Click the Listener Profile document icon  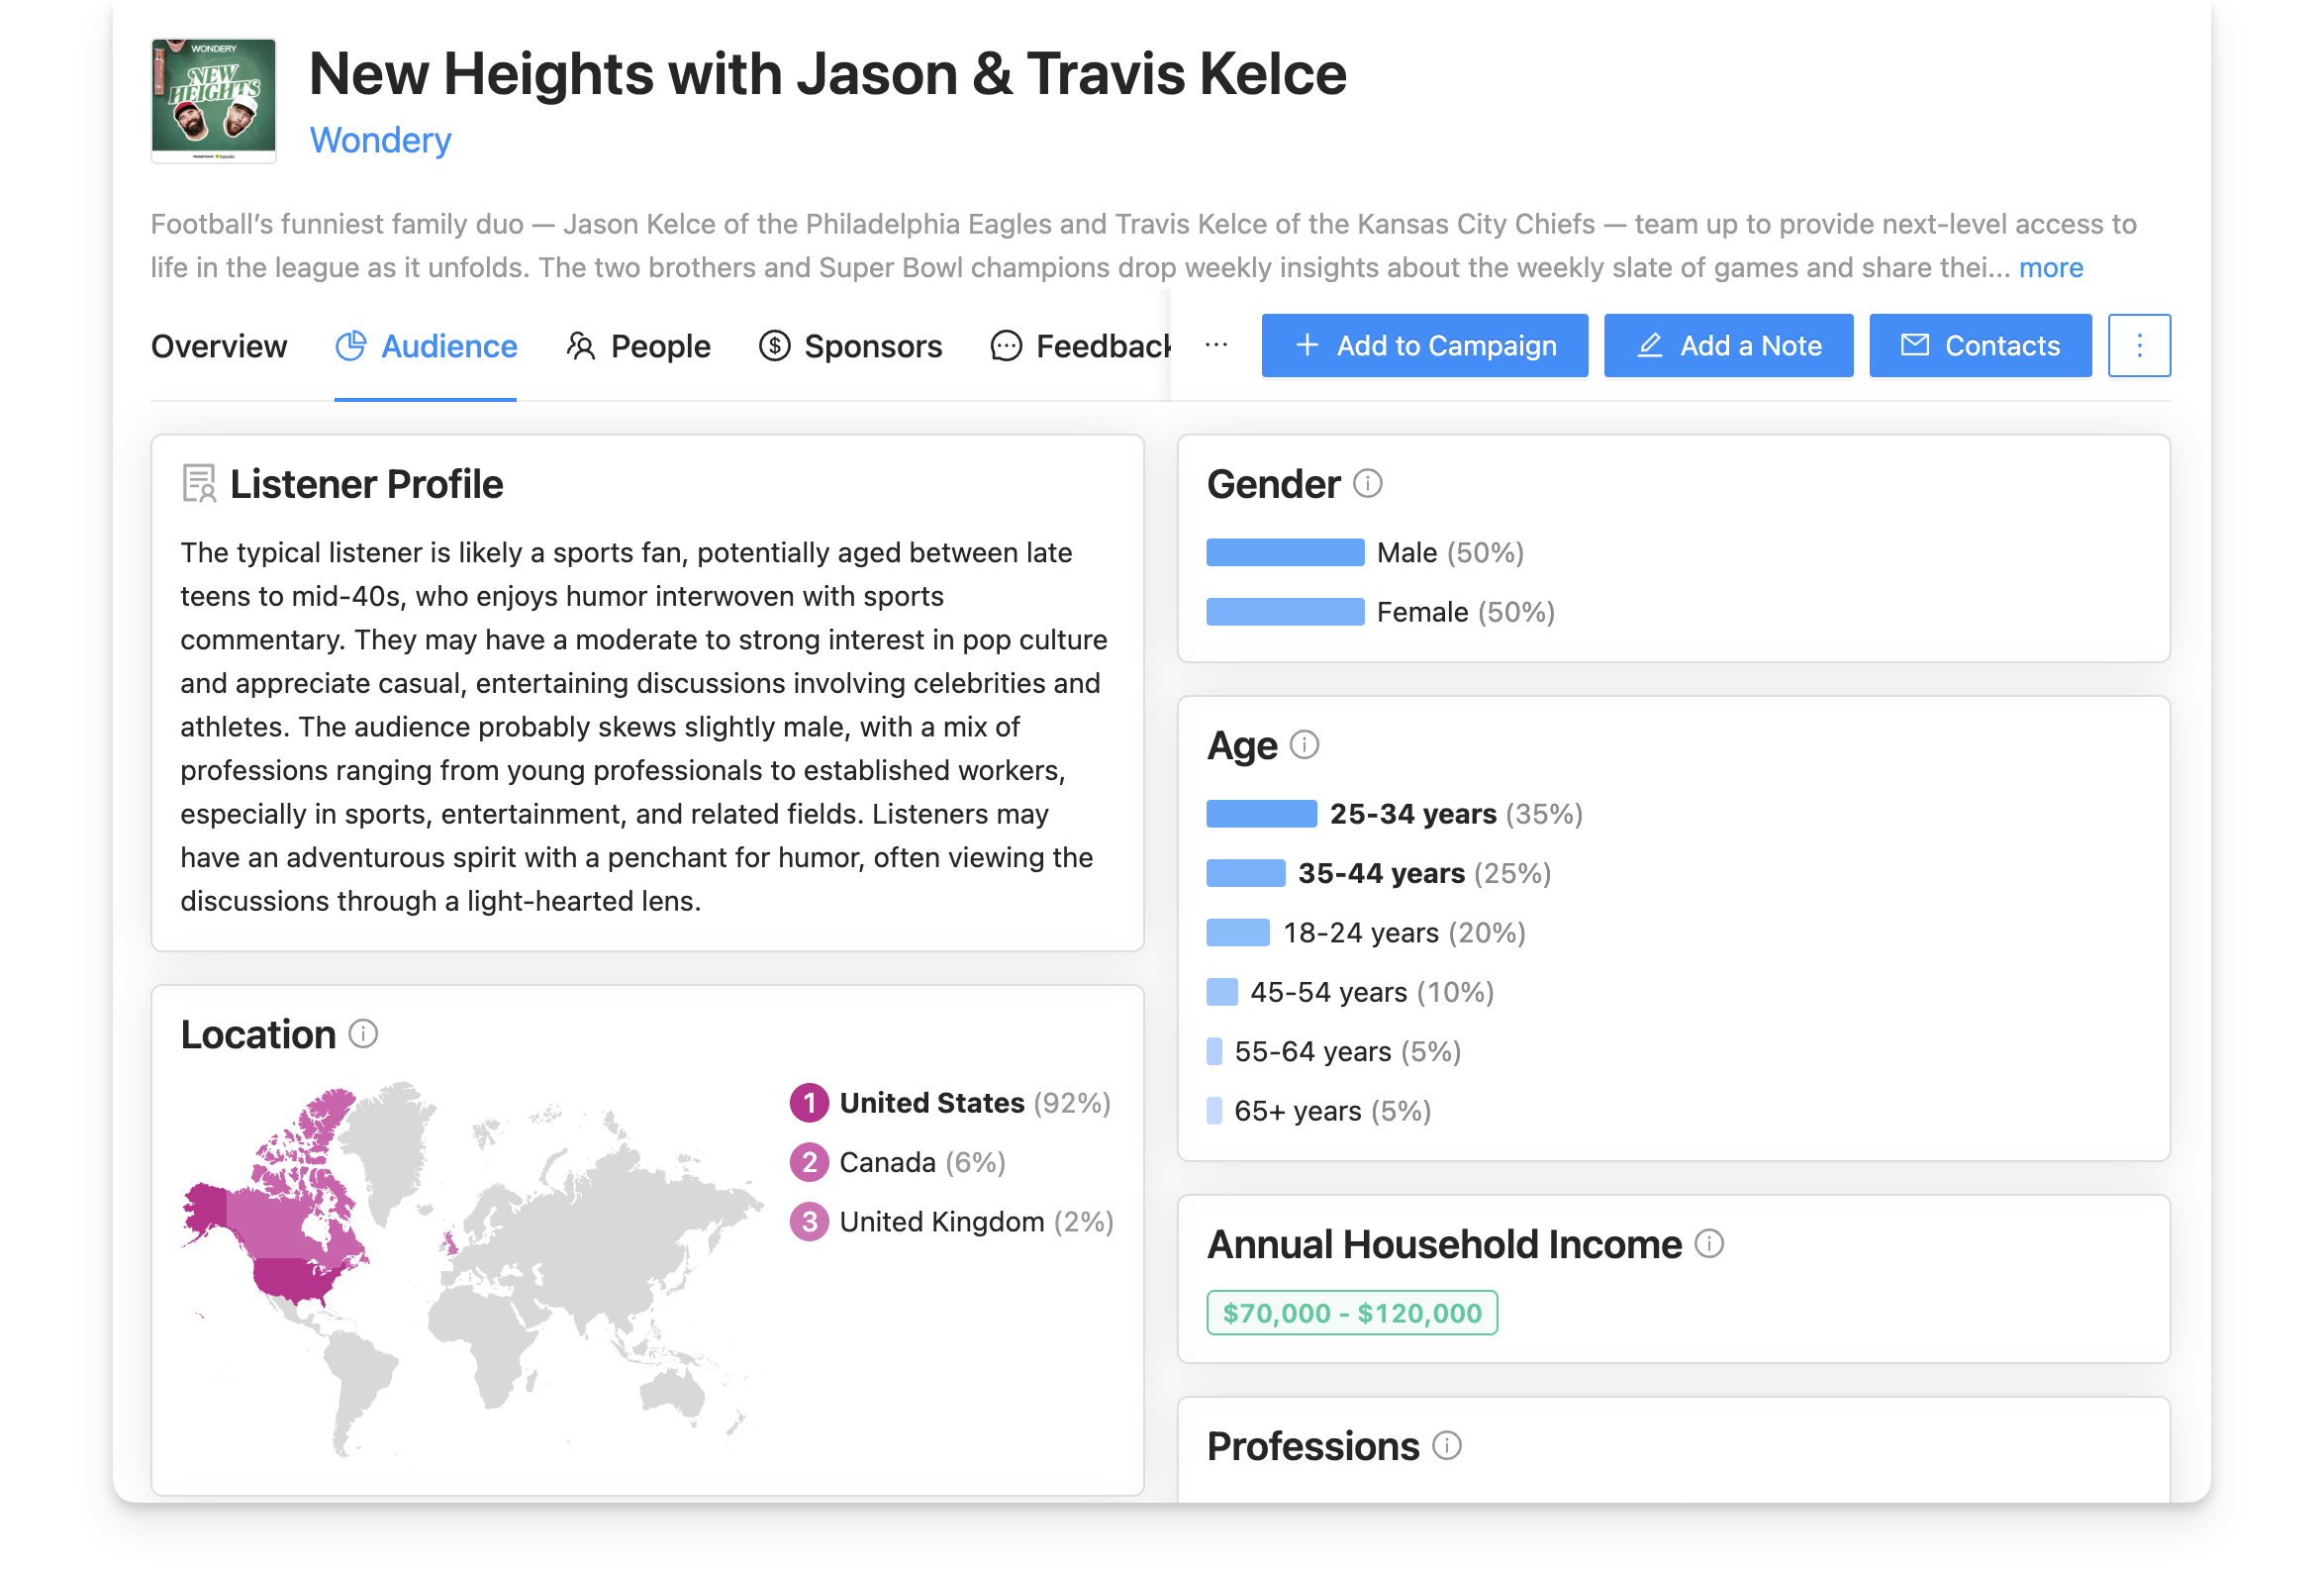pyautogui.click(x=199, y=484)
